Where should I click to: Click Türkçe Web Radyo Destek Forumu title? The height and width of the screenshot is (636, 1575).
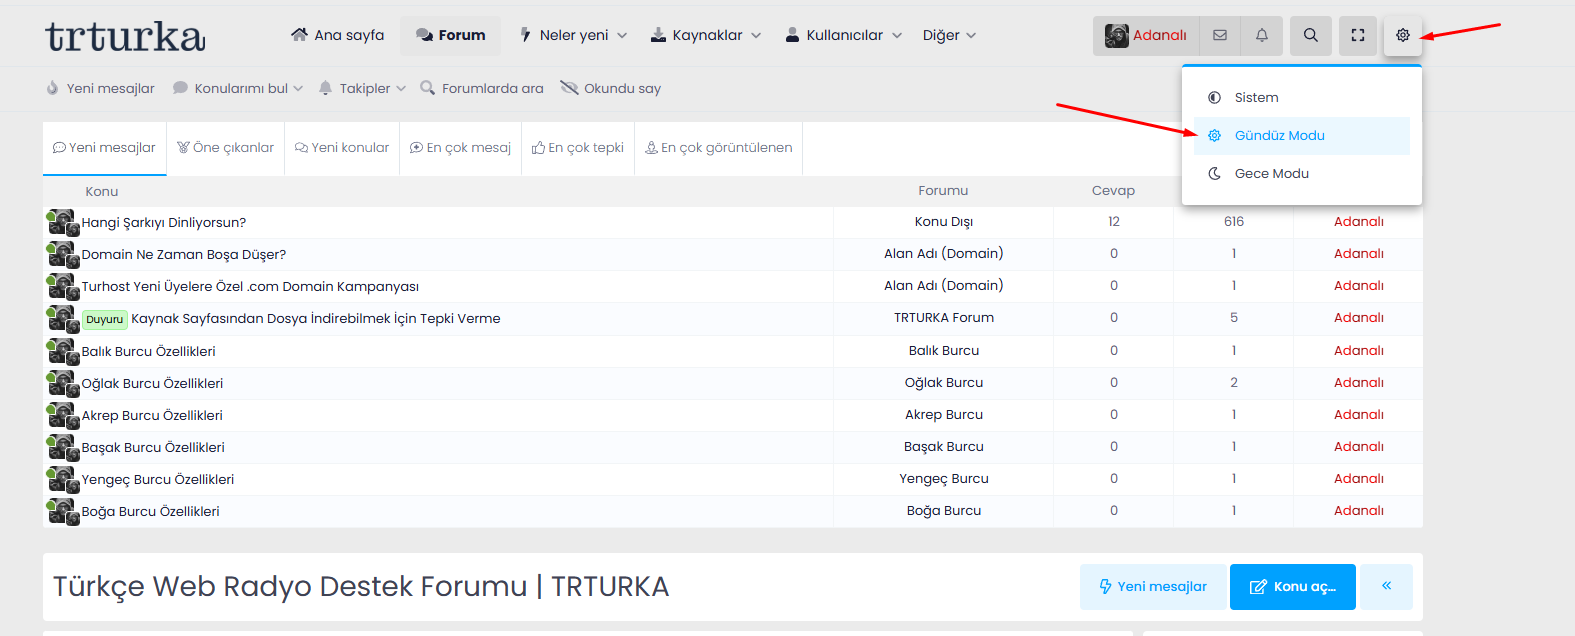click(361, 586)
